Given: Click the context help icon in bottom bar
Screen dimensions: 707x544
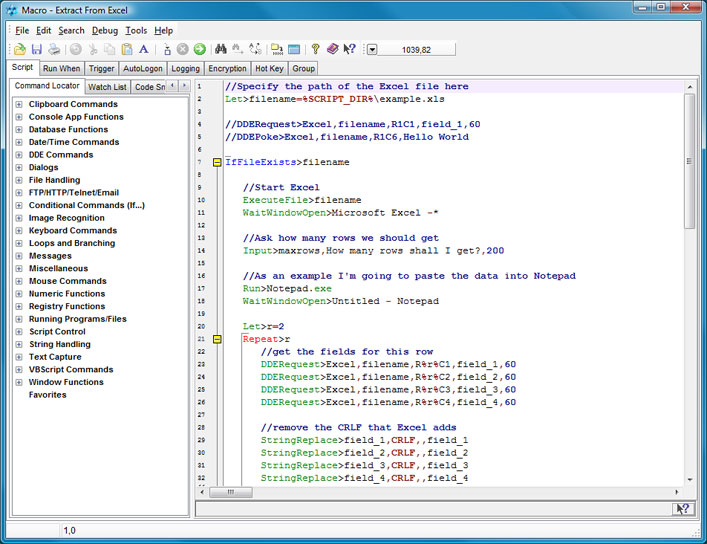Looking at the screenshot, I should tap(683, 509).
